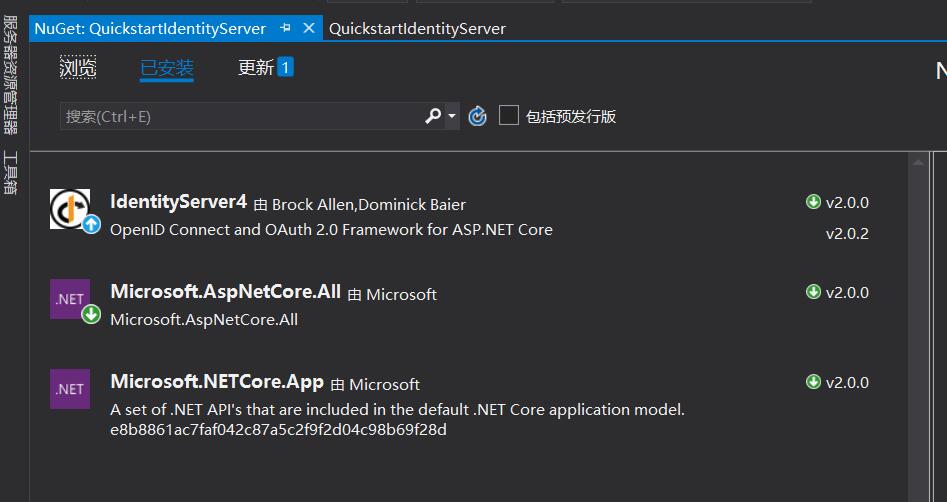Select the Microsoft.NETCore.App package title
947x502 pixels.
[x=217, y=382]
